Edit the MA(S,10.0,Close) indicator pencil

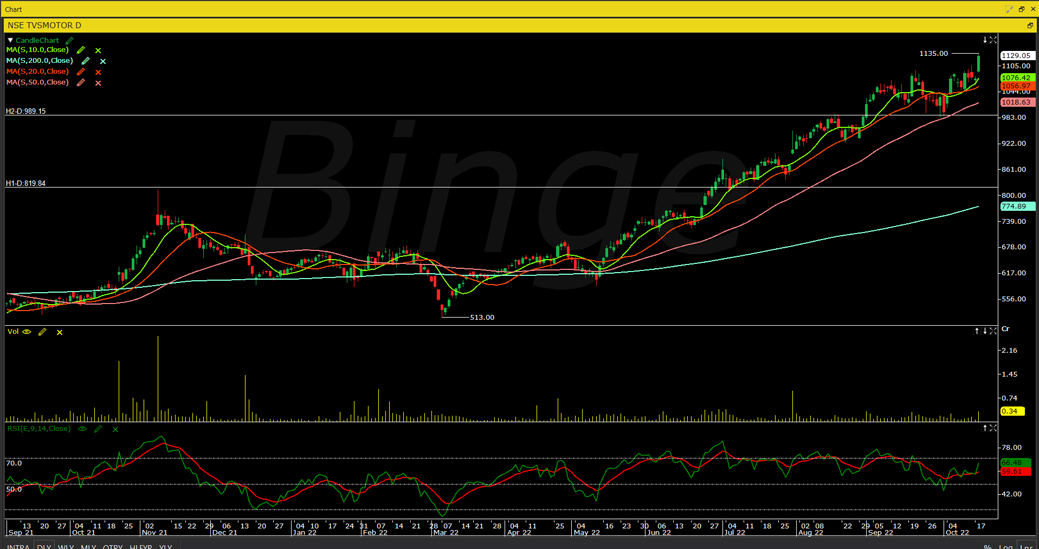(x=81, y=50)
